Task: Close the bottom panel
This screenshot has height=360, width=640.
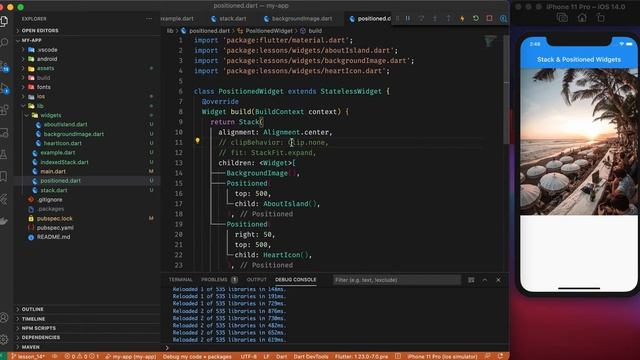Action: [498, 280]
